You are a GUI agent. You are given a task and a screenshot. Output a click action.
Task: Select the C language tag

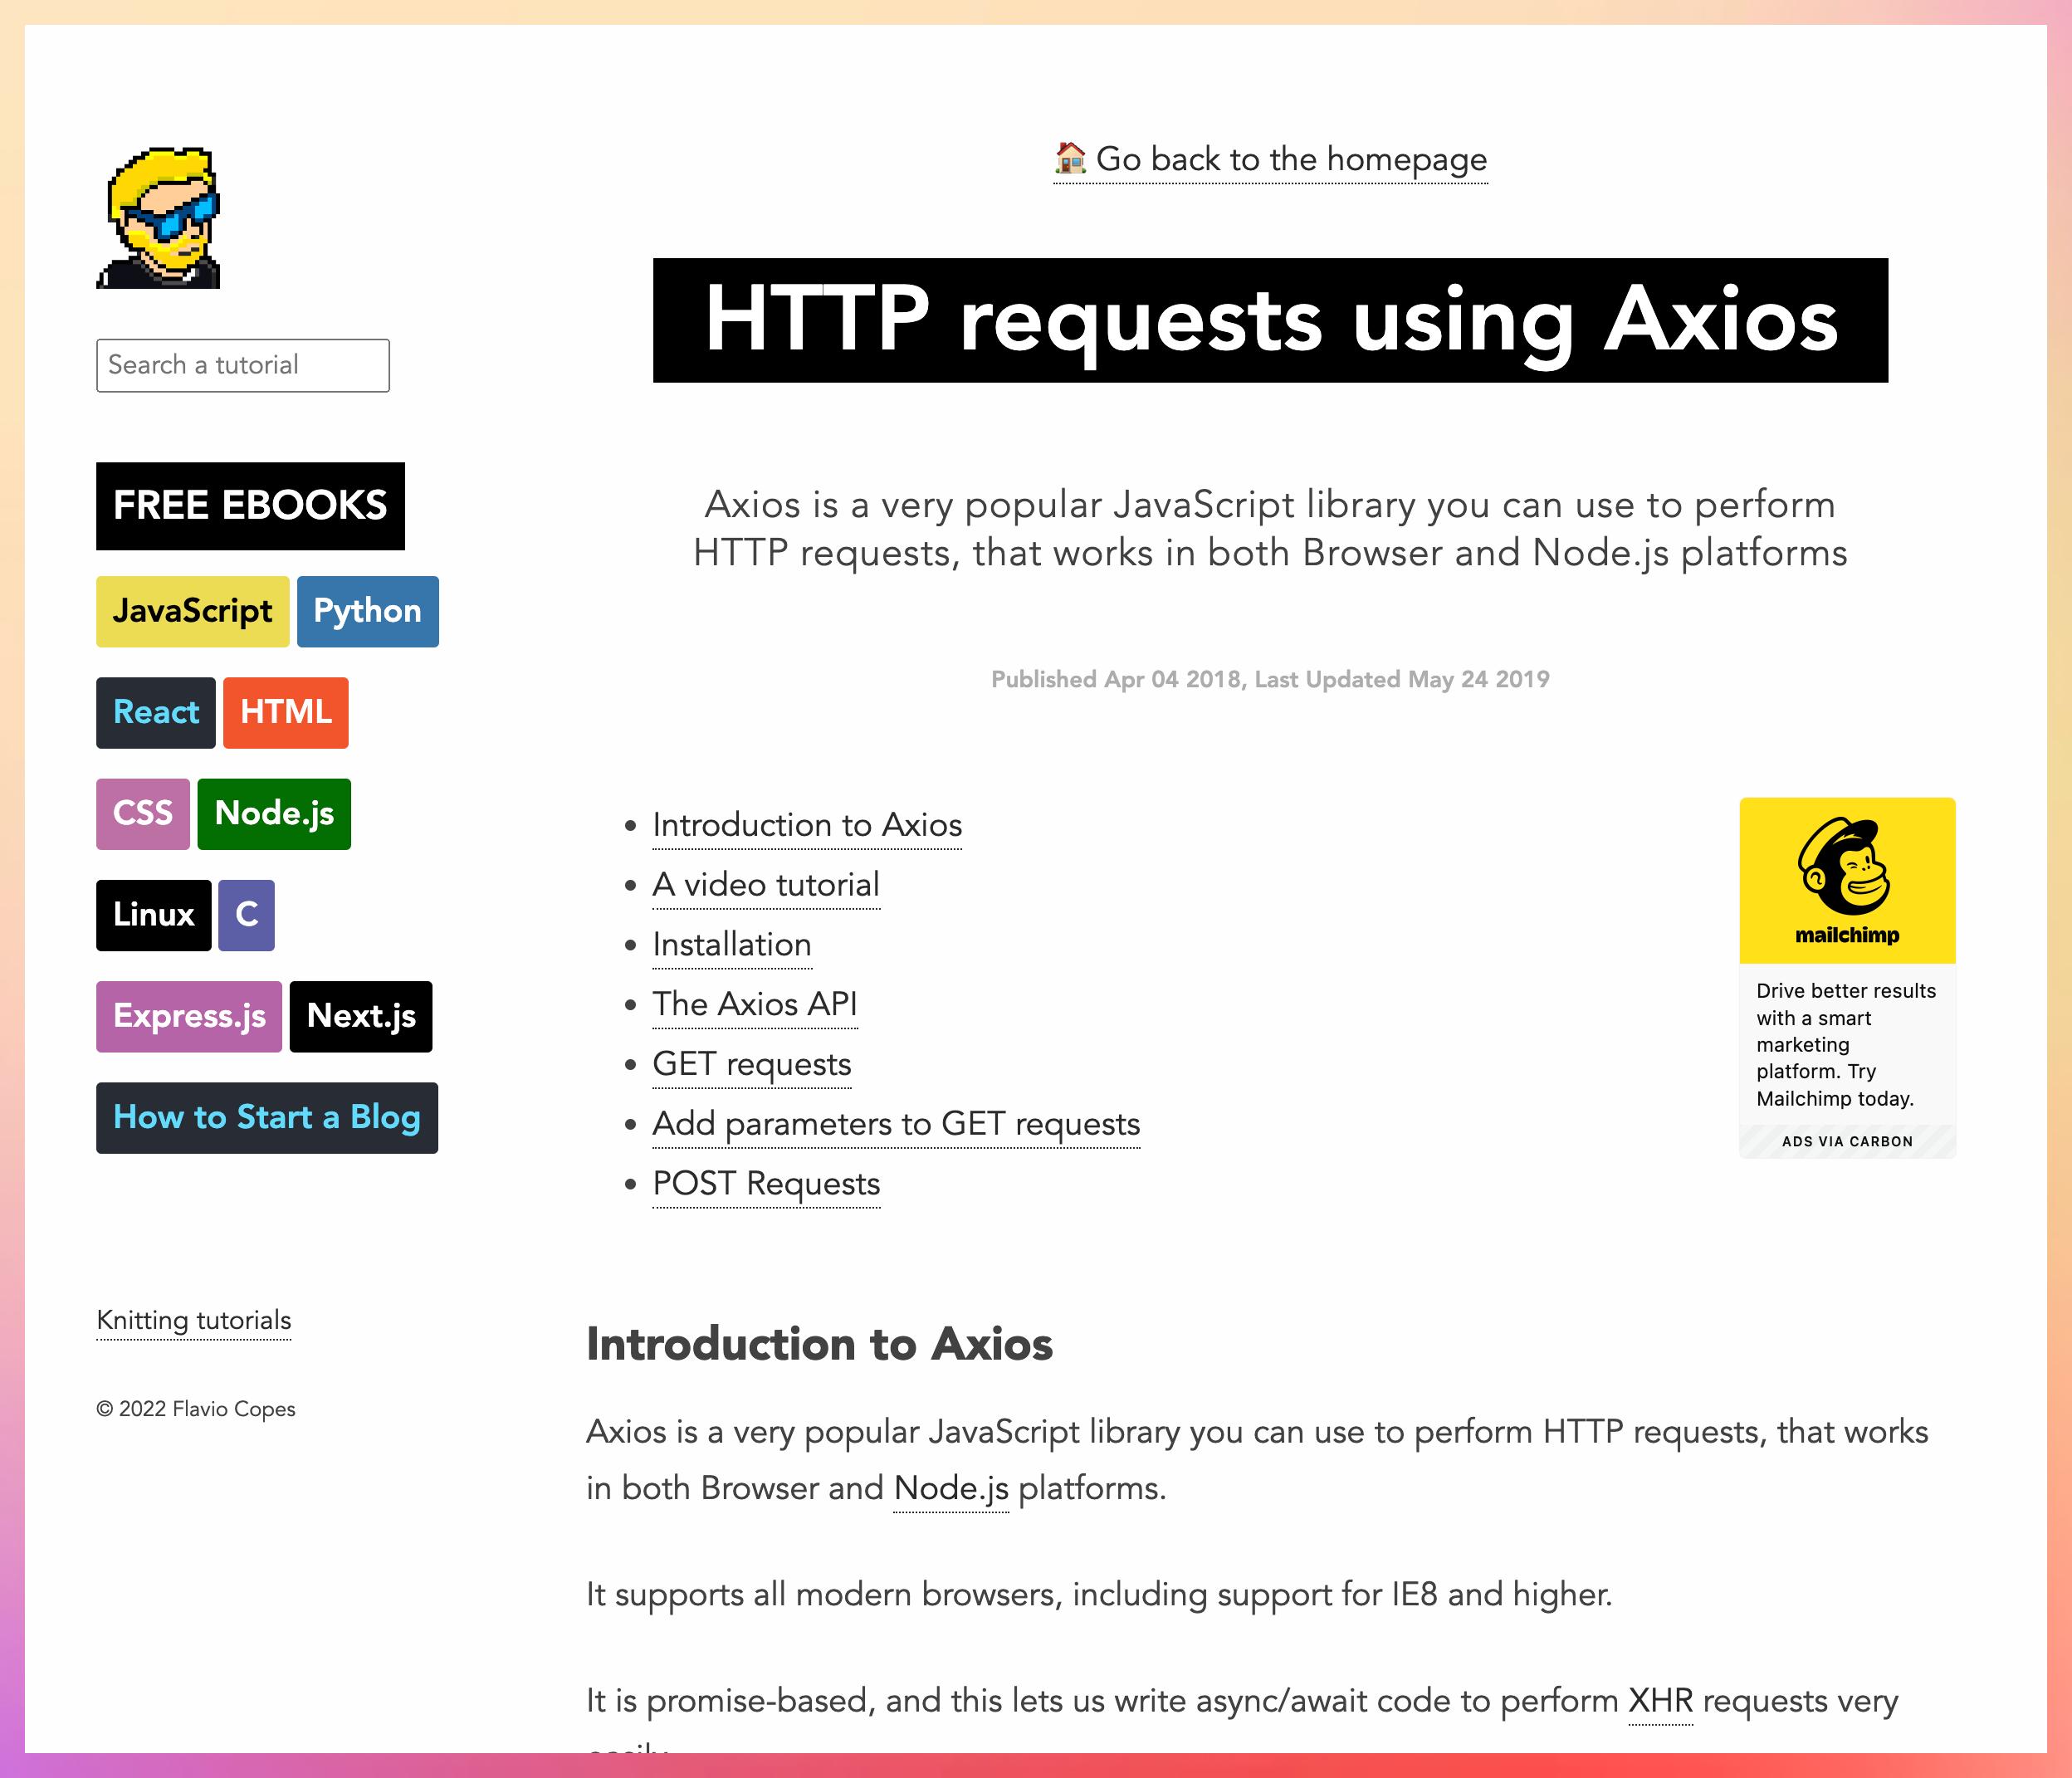click(x=246, y=914)
